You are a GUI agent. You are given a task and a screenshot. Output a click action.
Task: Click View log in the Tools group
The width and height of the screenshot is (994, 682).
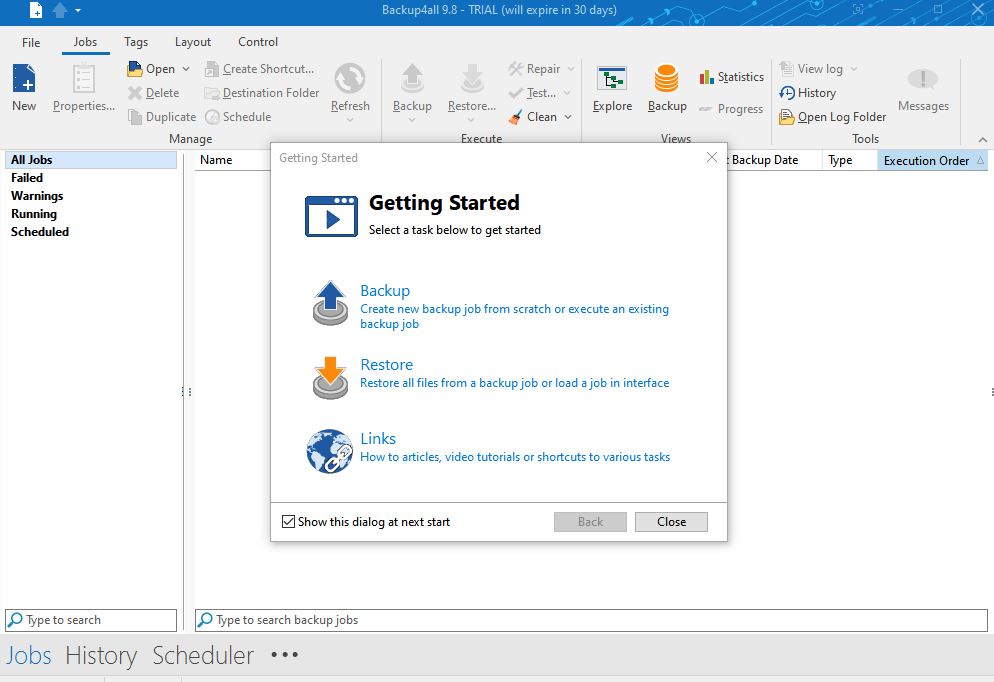[811, 68]
